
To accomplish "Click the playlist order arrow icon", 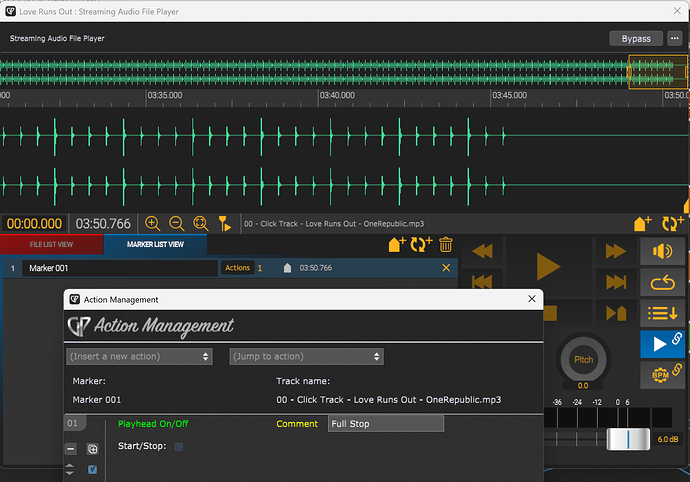I will point(662,313).
